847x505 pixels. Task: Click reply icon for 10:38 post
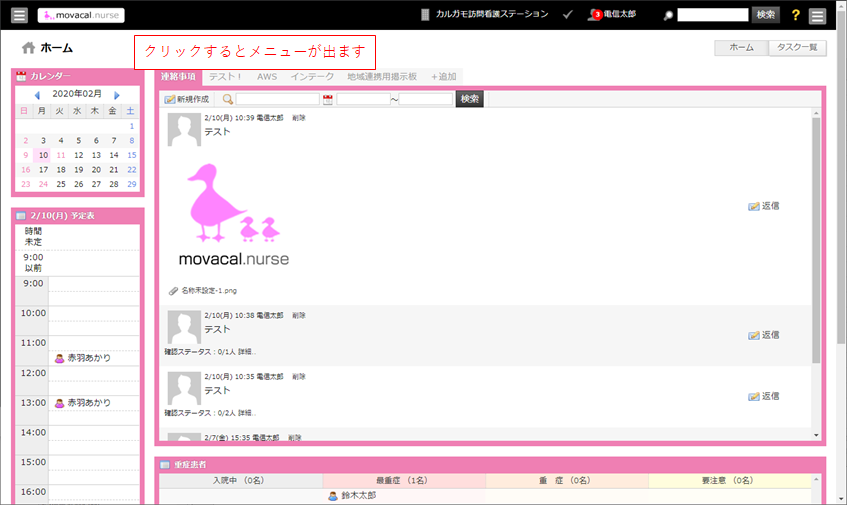click(754, 335)
